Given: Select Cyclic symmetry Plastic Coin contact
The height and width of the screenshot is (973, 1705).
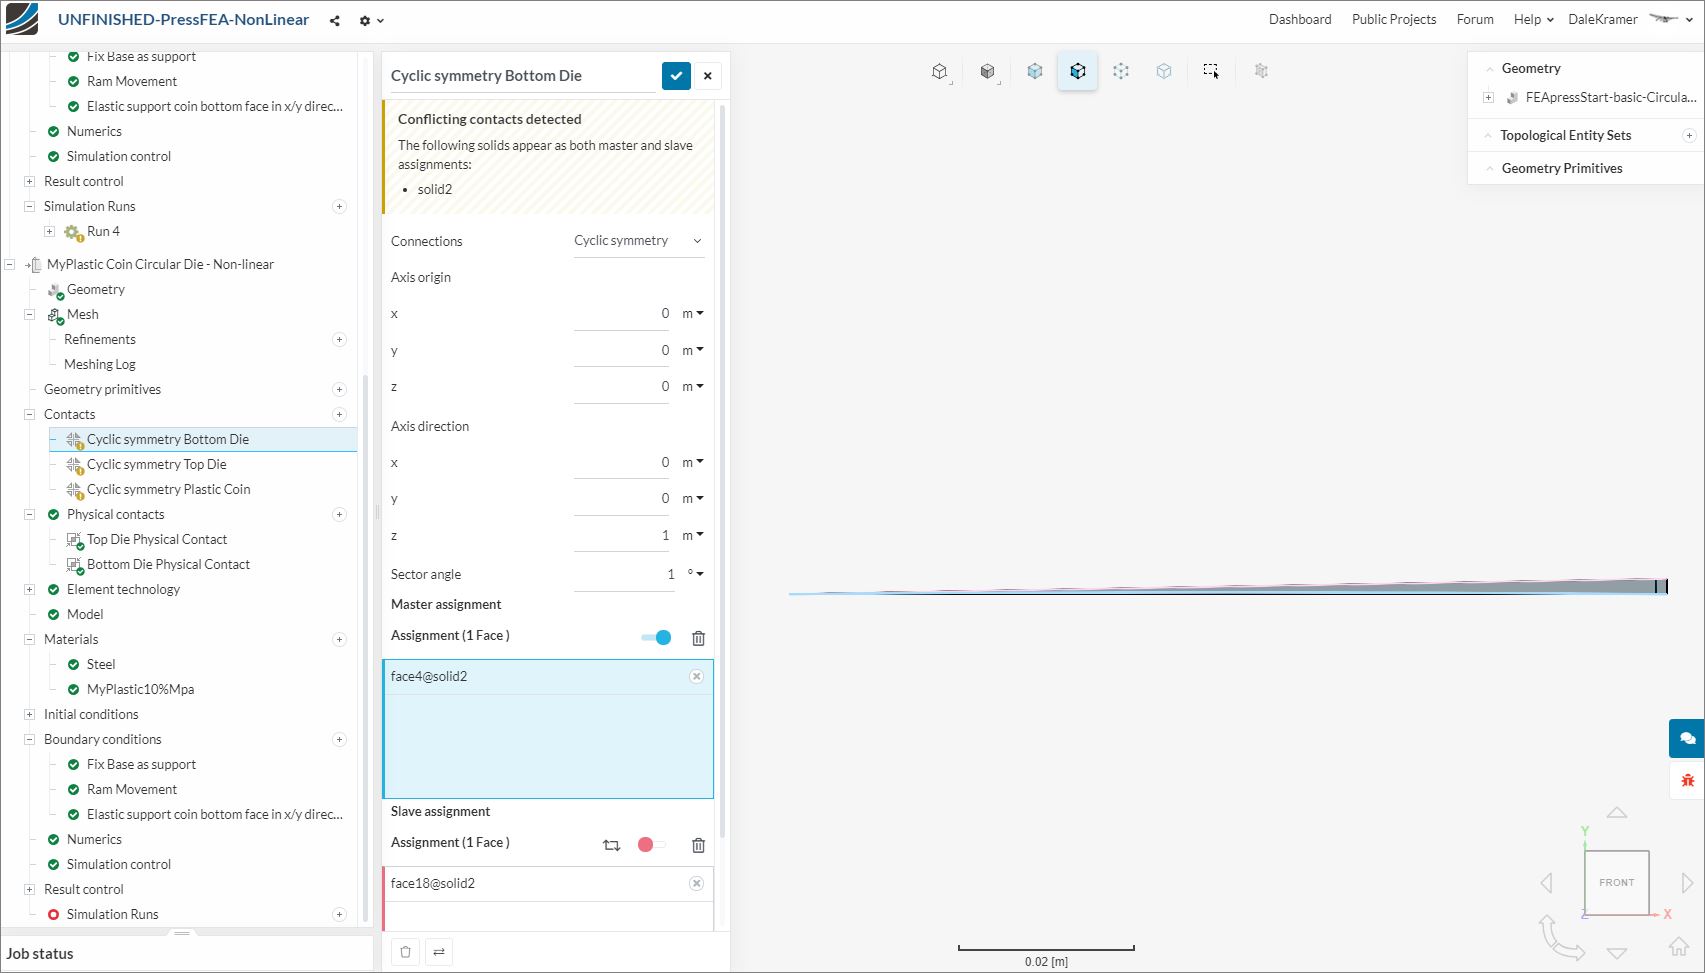Looking at the screenshot, I should click(x=169, y=490).
